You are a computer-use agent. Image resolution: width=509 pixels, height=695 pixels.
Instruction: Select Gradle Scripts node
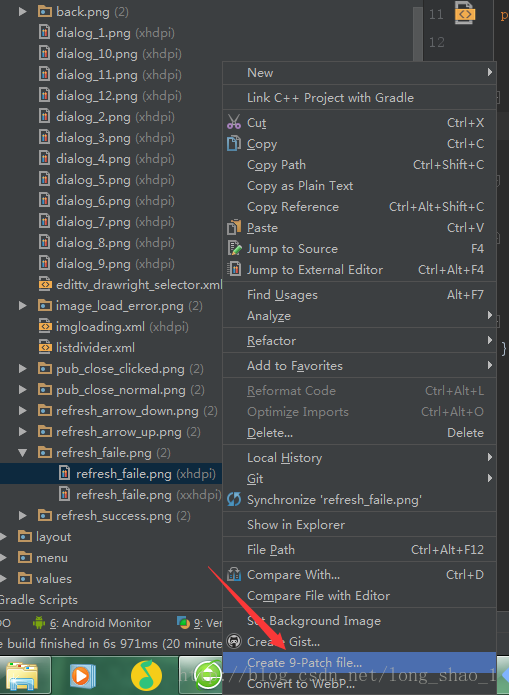tap(39, 599)
